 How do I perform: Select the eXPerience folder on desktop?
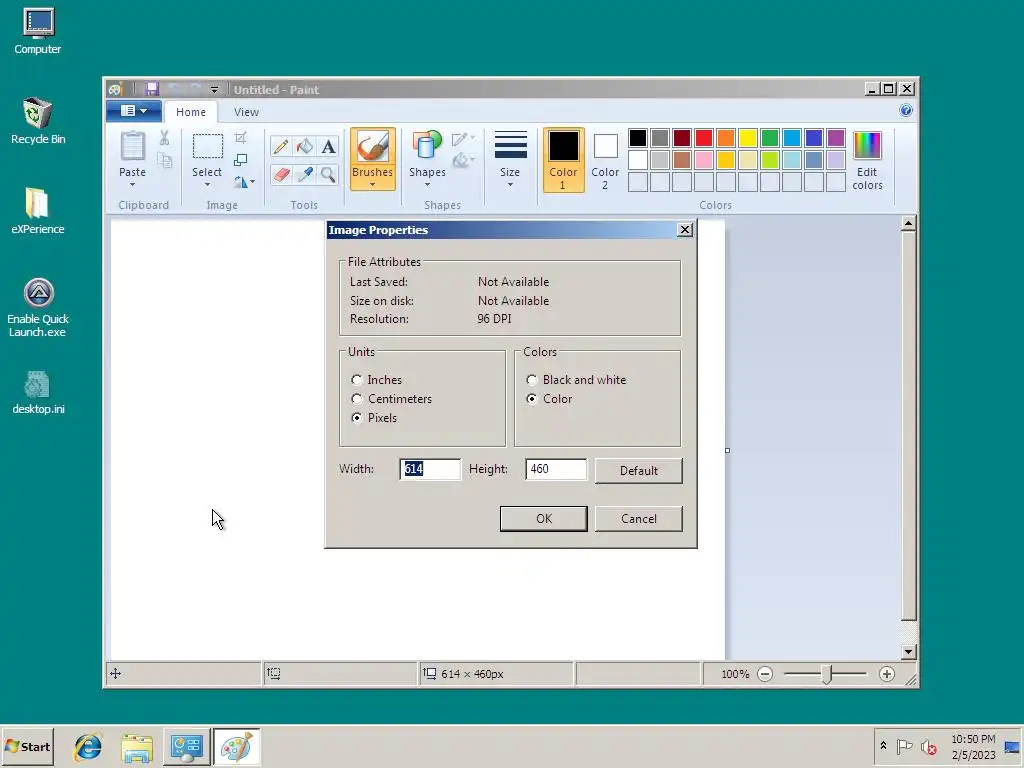pos(38,211)
